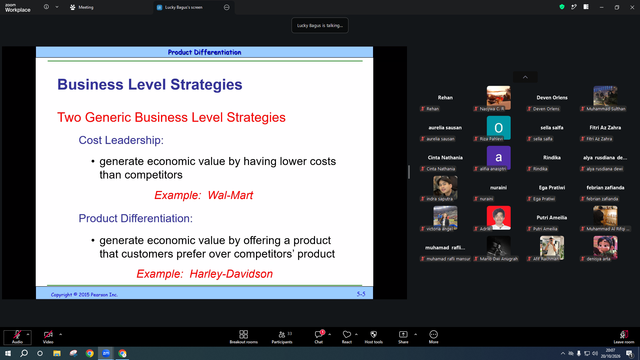Select Adriel's red-background photo
Viewport: 640px width, 360px height.
(498, 218)
